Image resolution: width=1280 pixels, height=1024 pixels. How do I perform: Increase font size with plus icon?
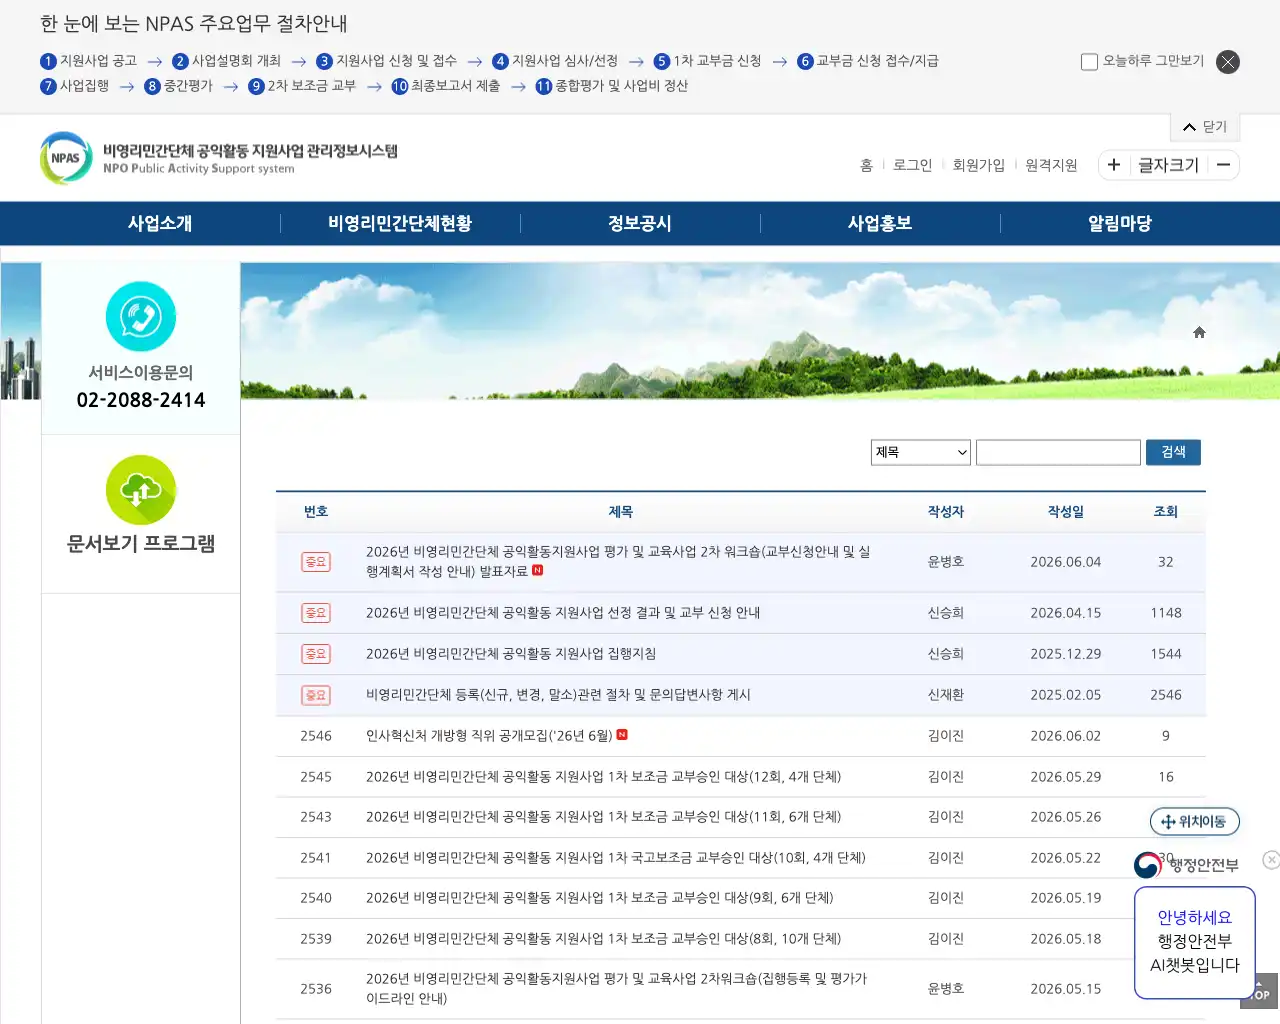coord(1114,165)
